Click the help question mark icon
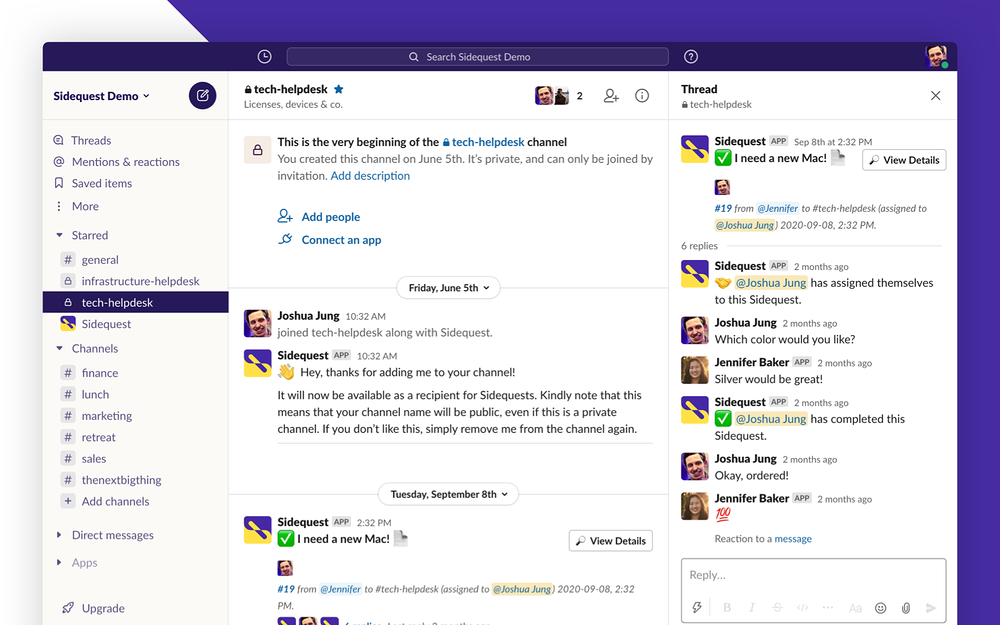 [x=691, y=57]
